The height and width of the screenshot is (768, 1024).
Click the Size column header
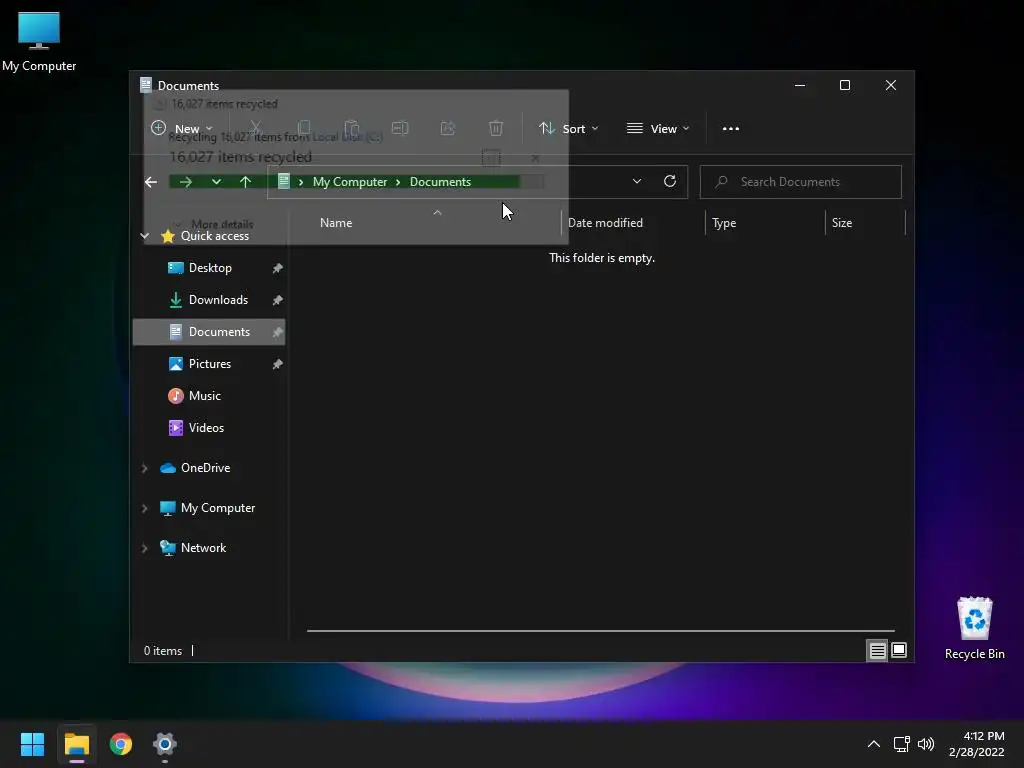click(x=842, y=223)
